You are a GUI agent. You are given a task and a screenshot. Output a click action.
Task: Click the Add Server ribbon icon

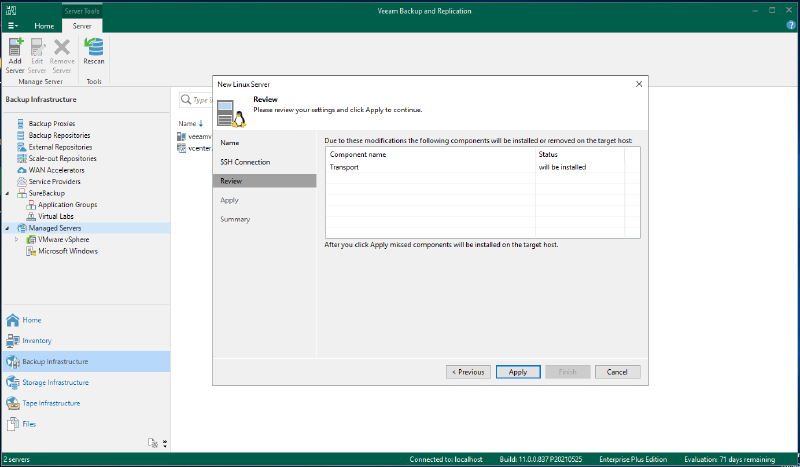coord(15,56)
